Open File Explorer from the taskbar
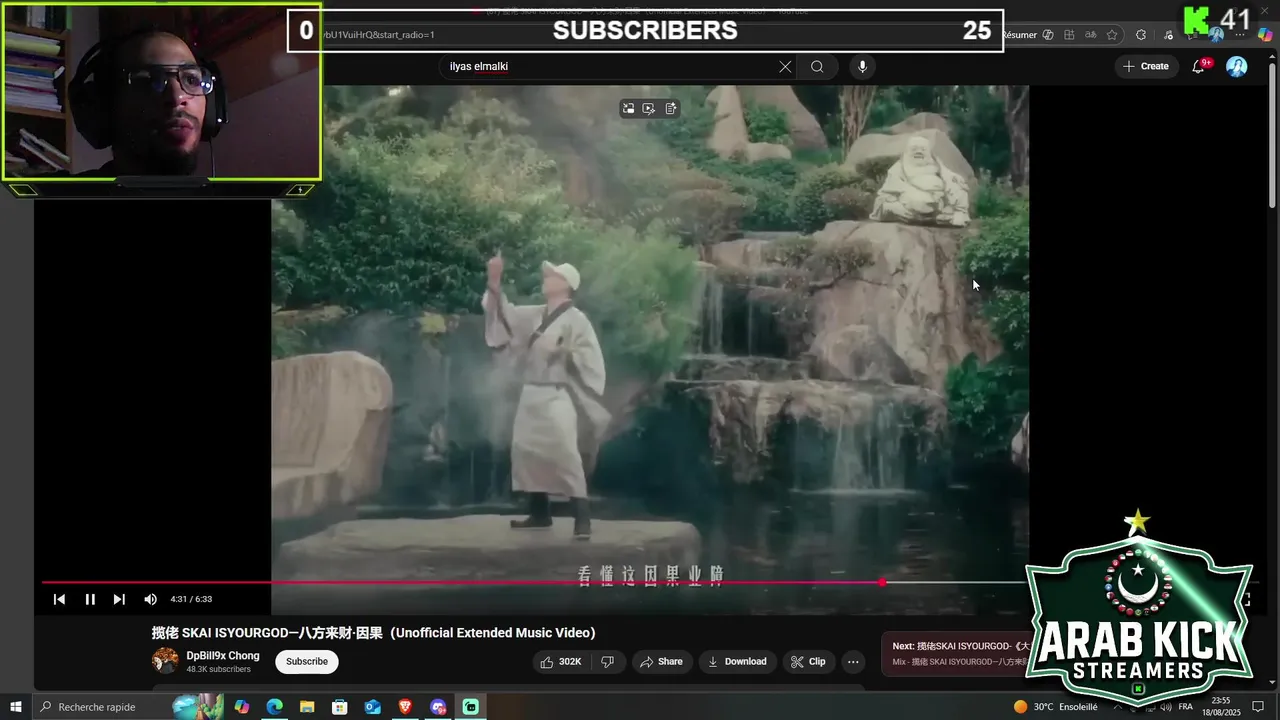Viewport: 1280px width, 720px height. [x=307, y=707]
